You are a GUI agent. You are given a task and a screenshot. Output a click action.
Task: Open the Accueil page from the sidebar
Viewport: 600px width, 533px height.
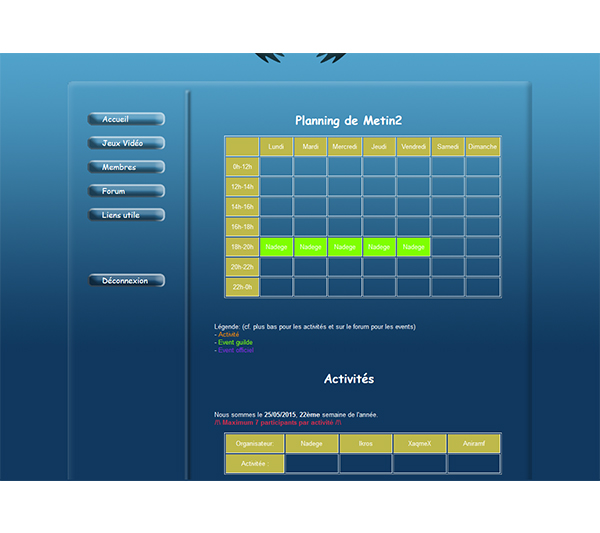(126, 119)
